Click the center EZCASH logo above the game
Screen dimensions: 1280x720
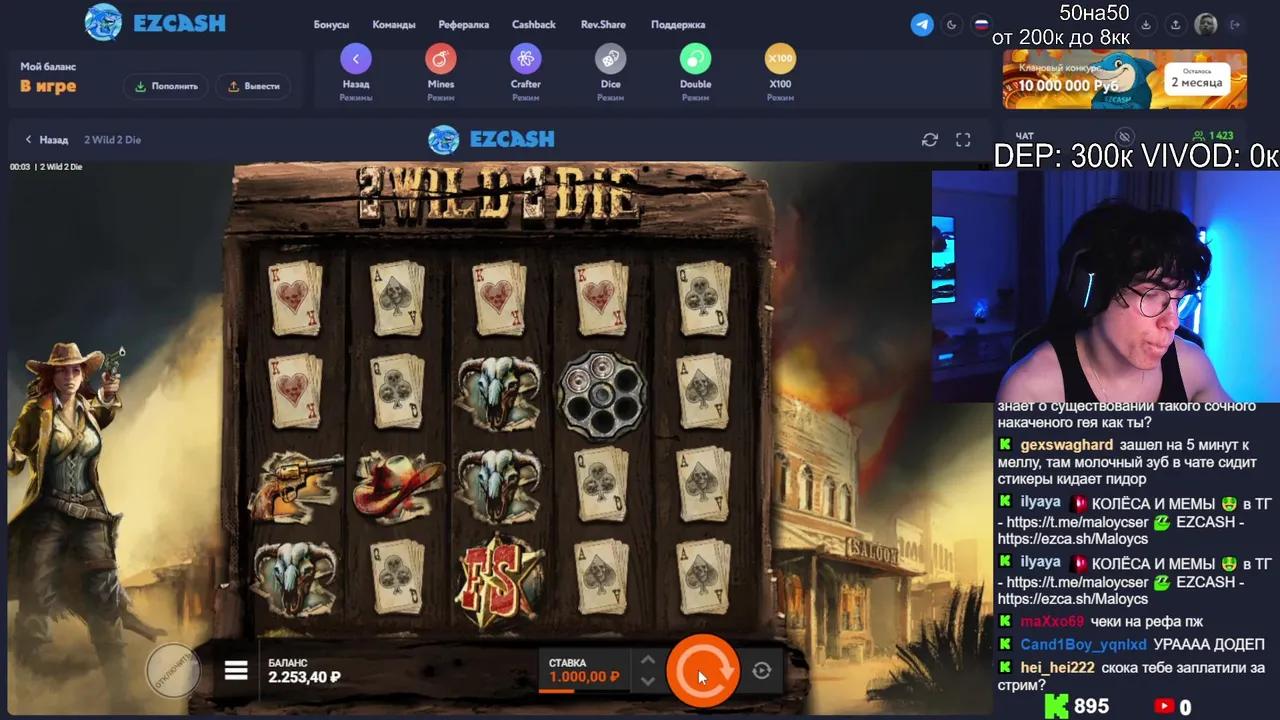click(x=491, y=140)
